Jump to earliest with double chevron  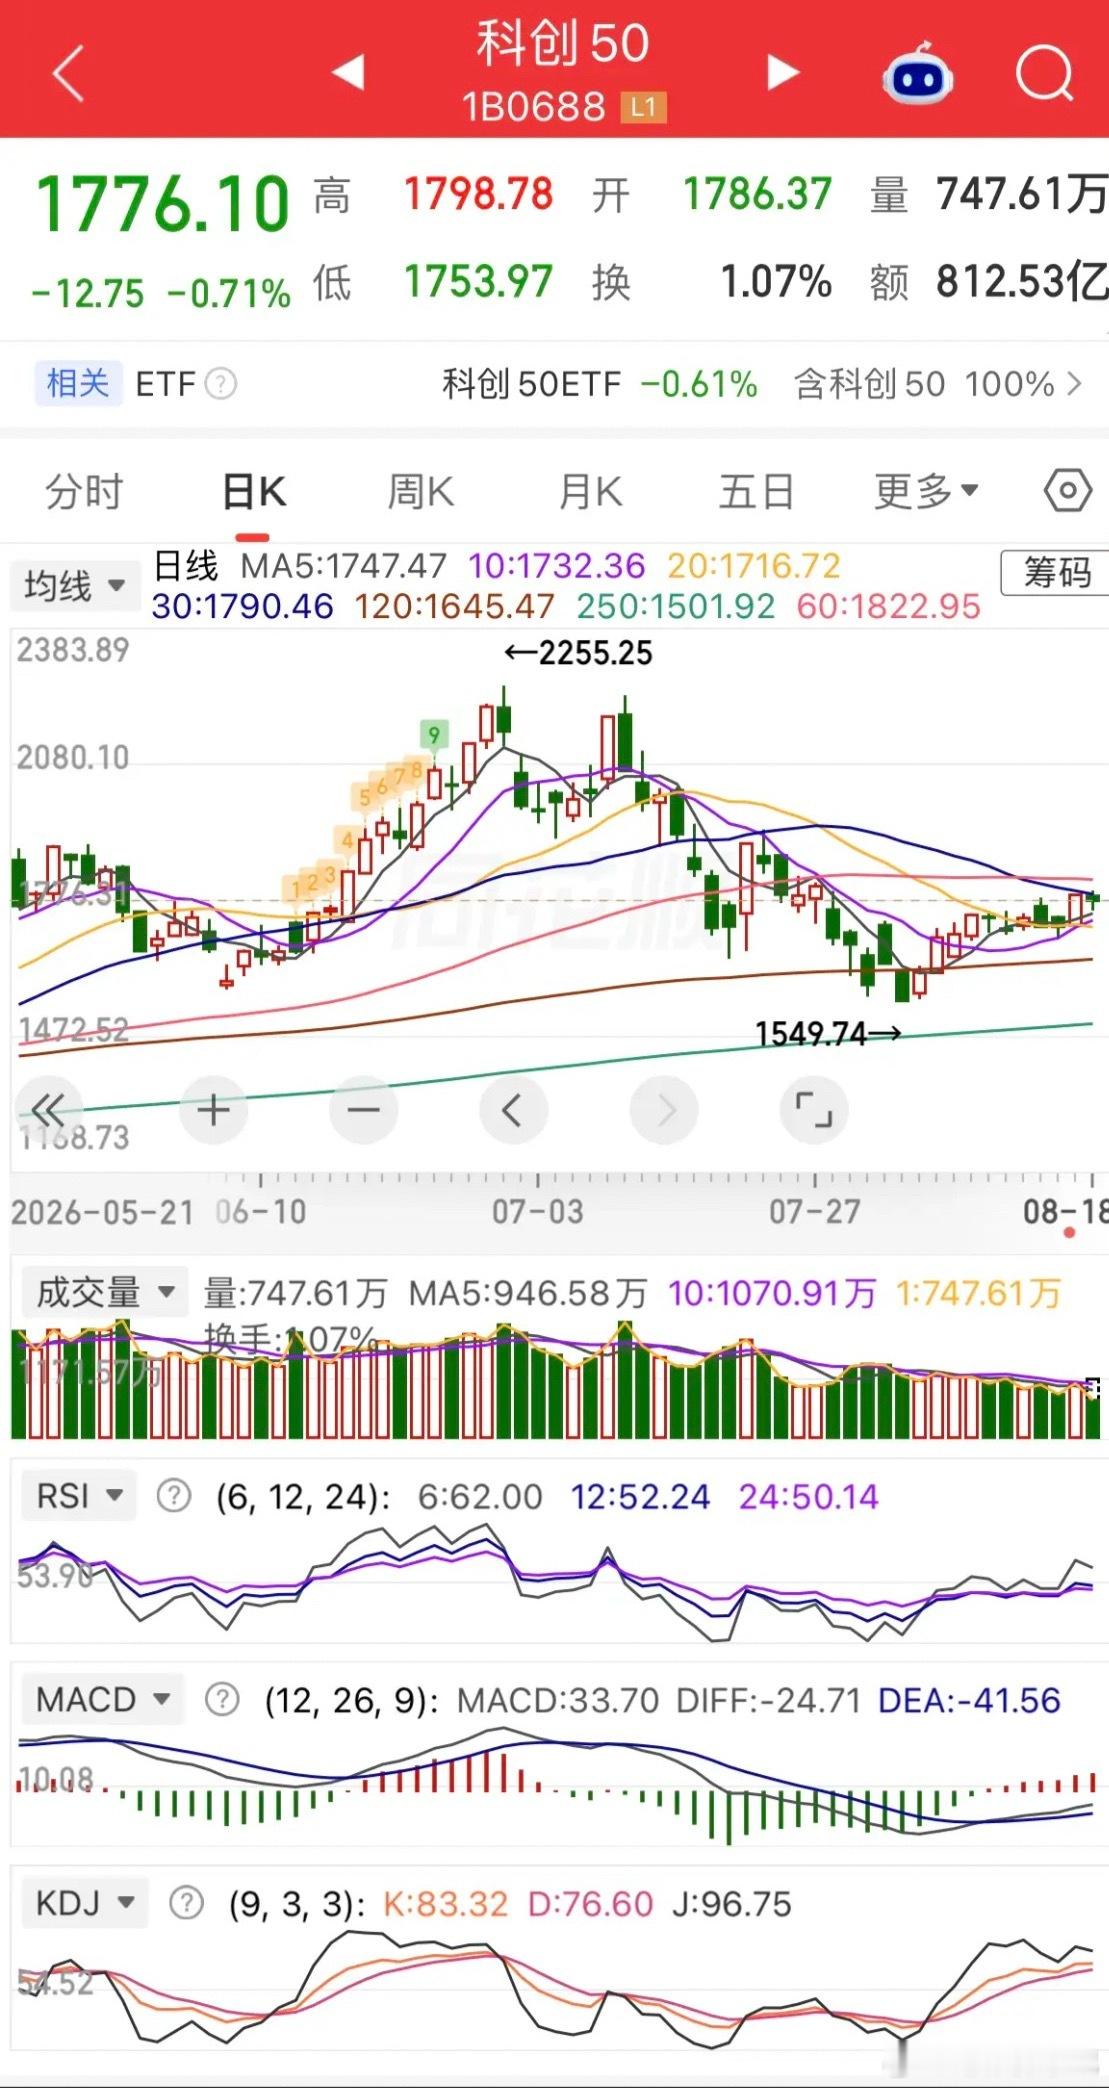point(49,1110)
